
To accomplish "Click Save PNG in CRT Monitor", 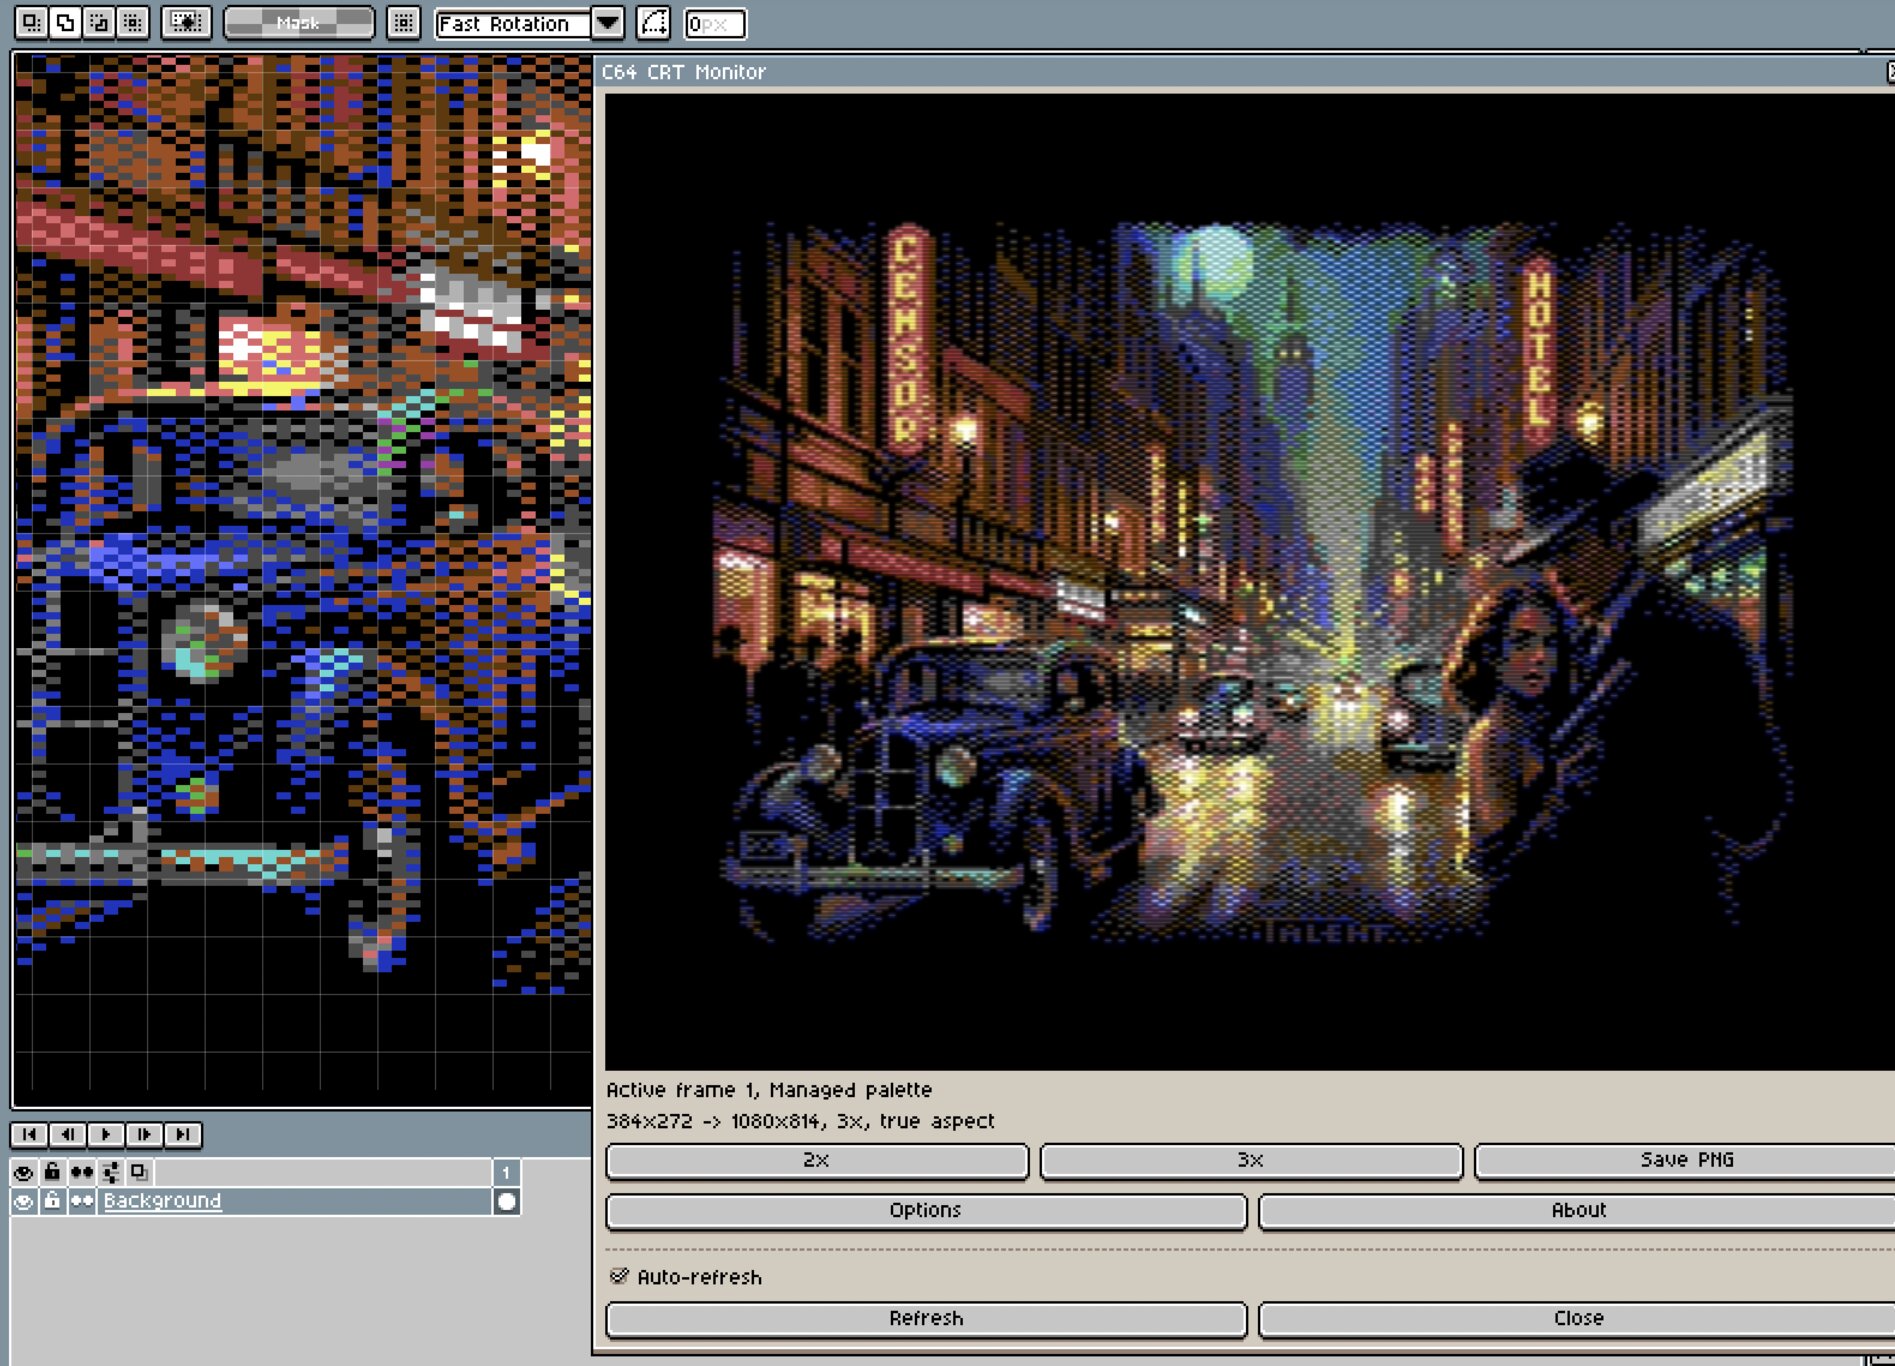I will 1685,1160.
